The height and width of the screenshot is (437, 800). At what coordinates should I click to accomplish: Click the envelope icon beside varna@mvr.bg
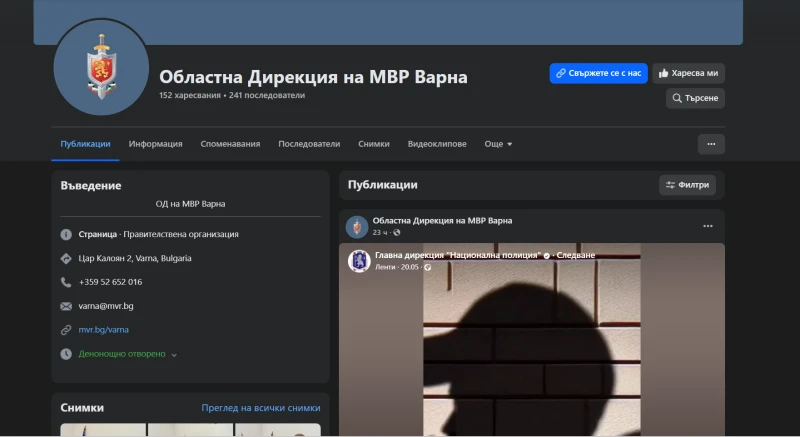66,306
